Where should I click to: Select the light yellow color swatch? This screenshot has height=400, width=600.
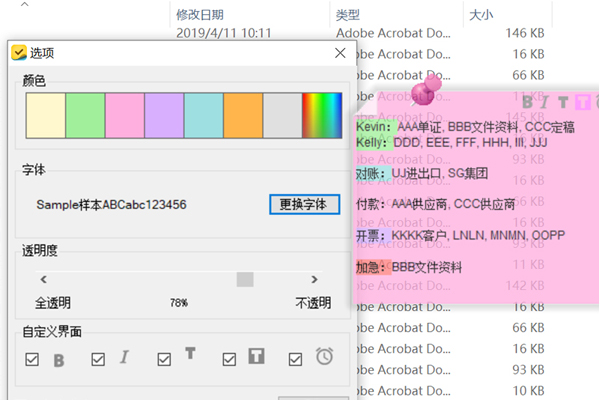pyautogui.click(x=46, y=115)
